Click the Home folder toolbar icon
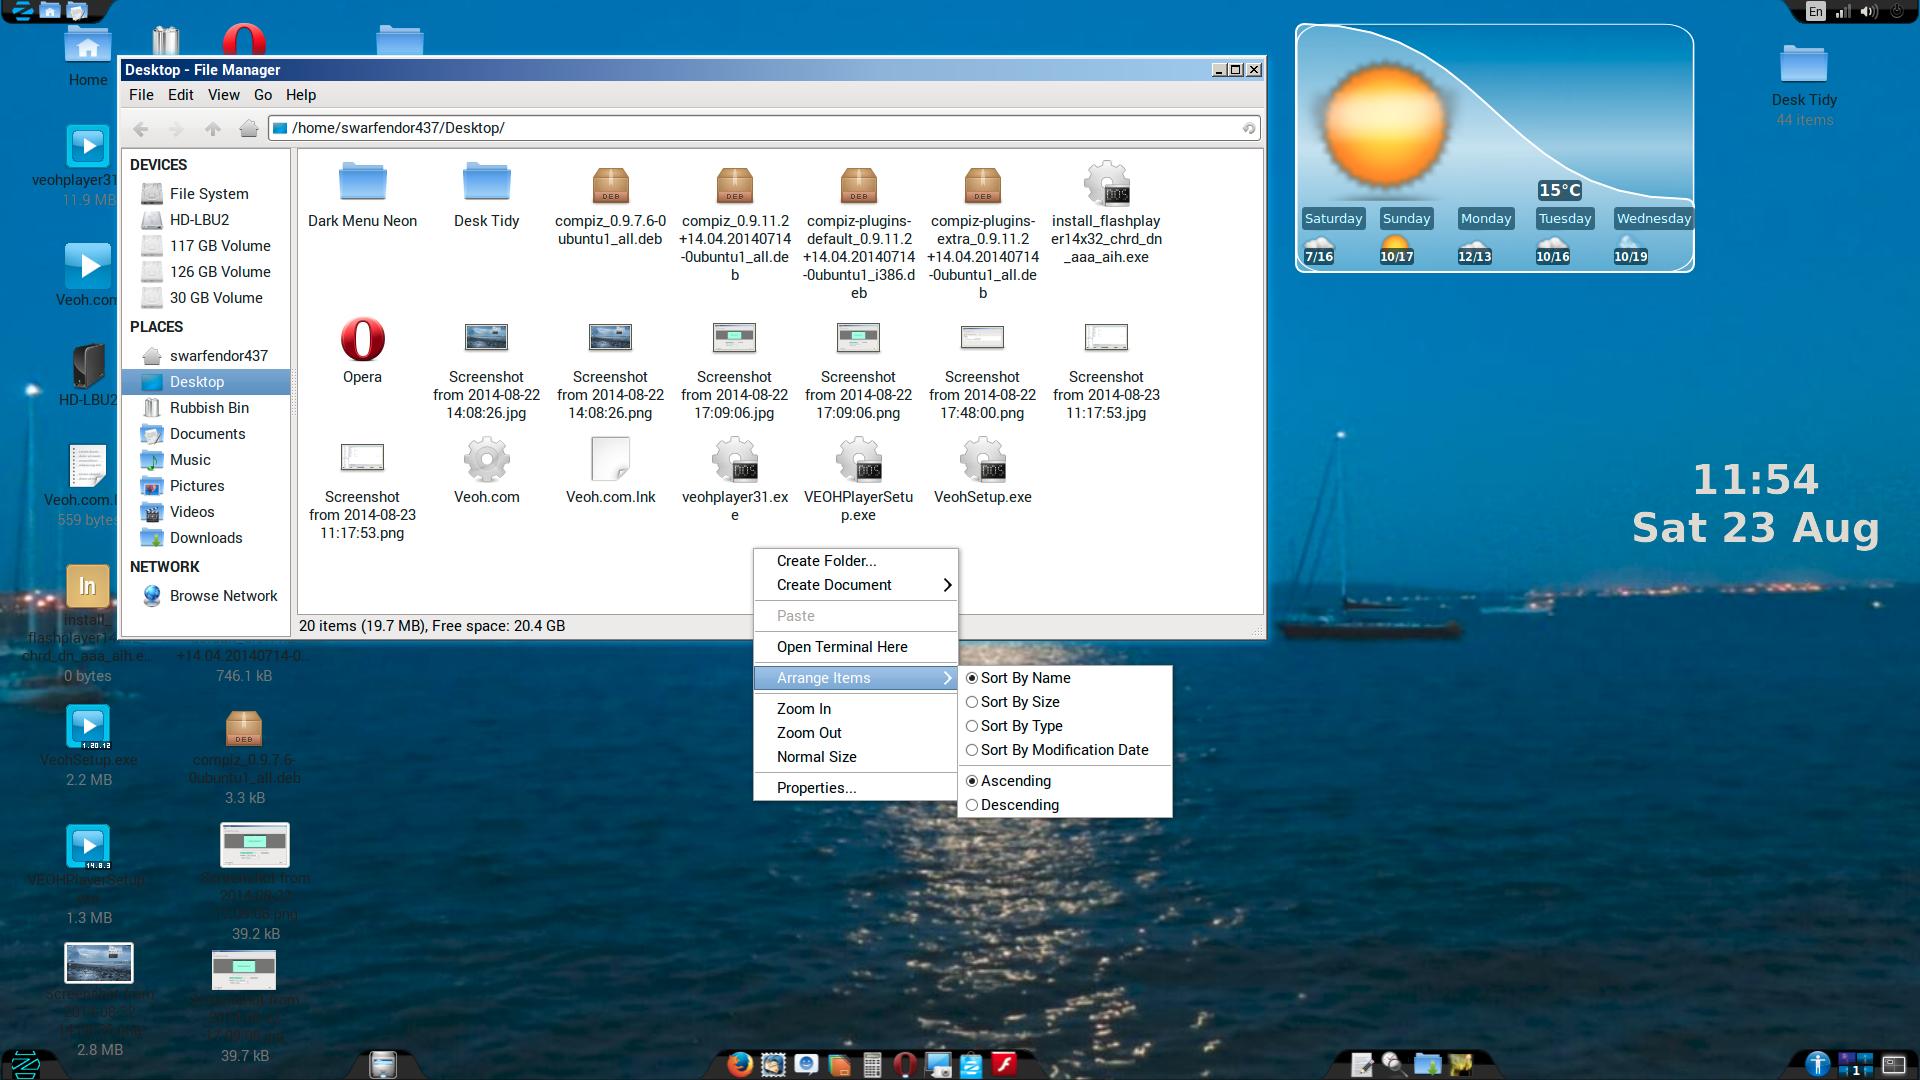Screen dimensions: 1920x1080 (x=249, y=128)
